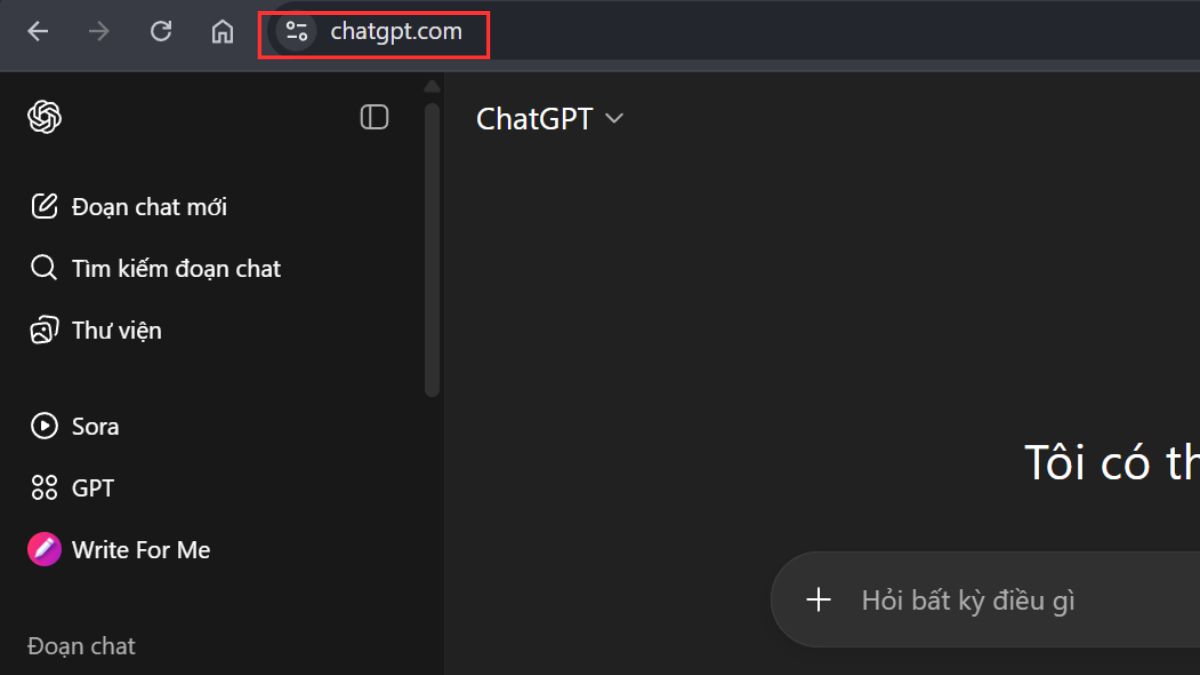Reload the page with the refresh icon

tap(161, 32)
